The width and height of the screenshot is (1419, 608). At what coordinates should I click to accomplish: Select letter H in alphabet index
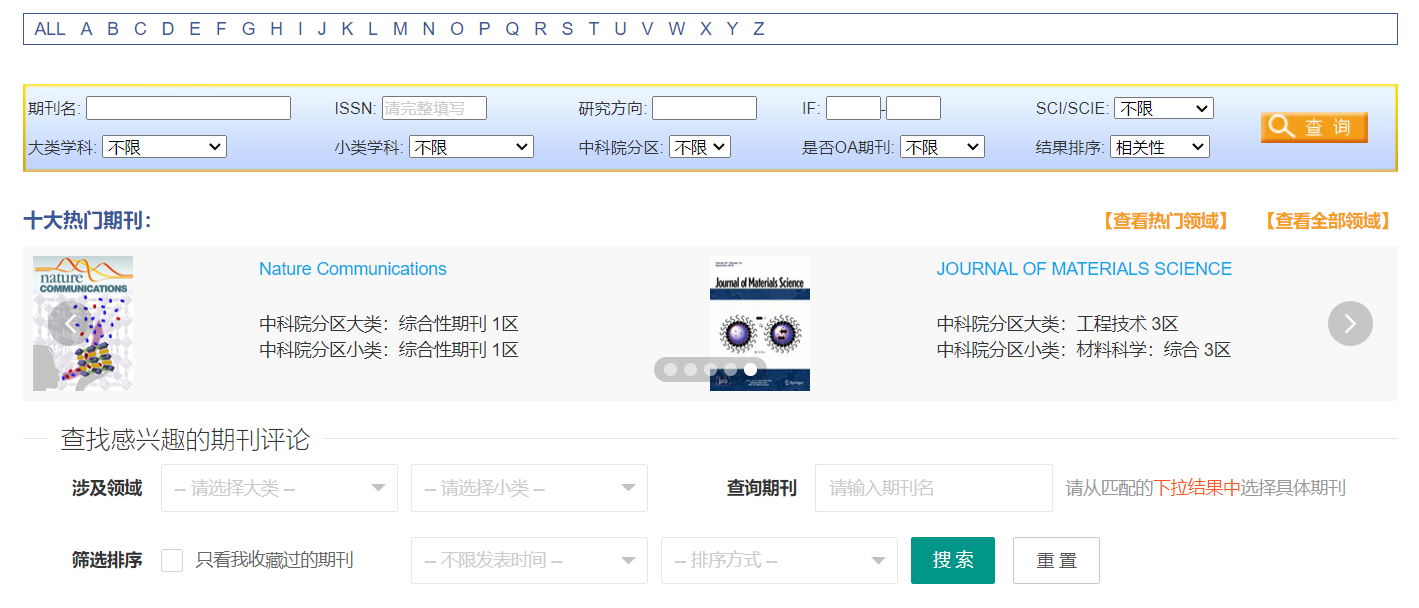pyautogui.click(x=276, y=29)
